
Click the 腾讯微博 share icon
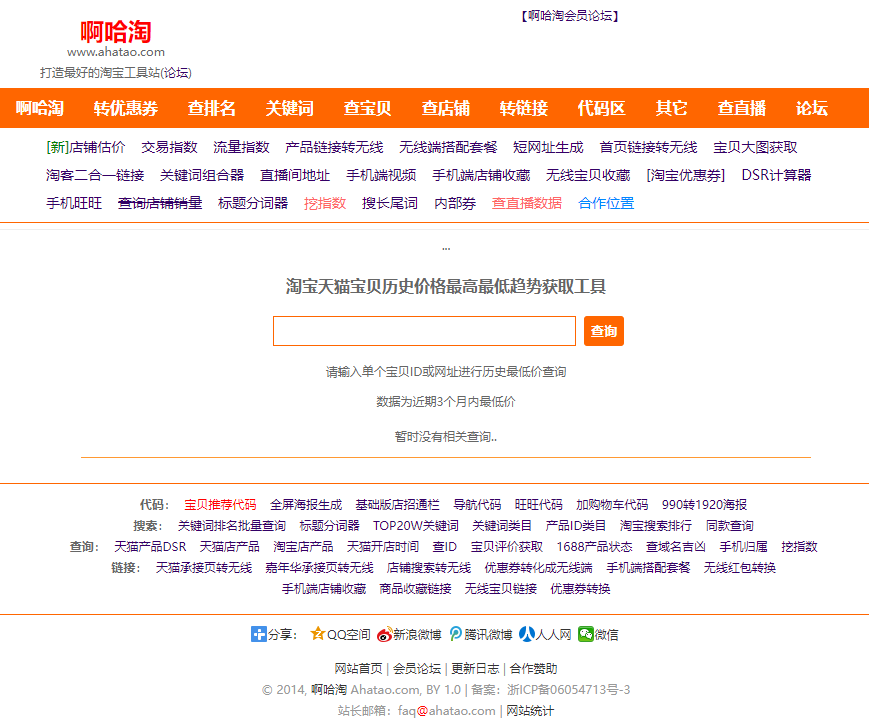click(x=456, y=634)
